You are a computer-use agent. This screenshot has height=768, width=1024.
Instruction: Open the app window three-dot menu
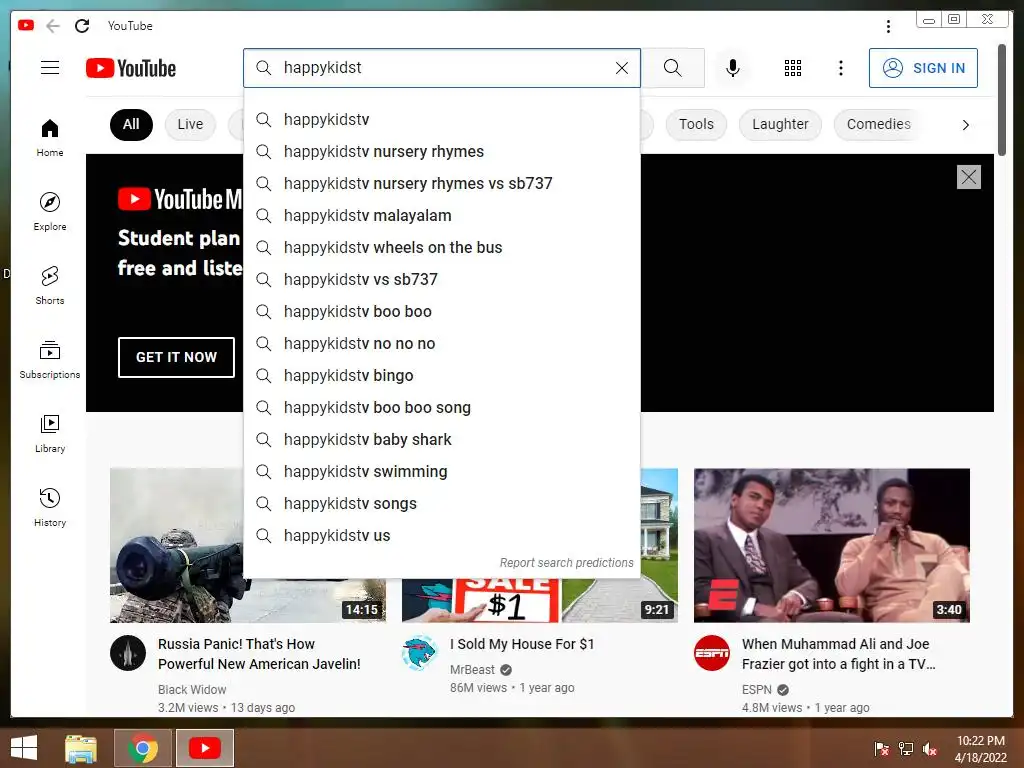coord(888,26)
